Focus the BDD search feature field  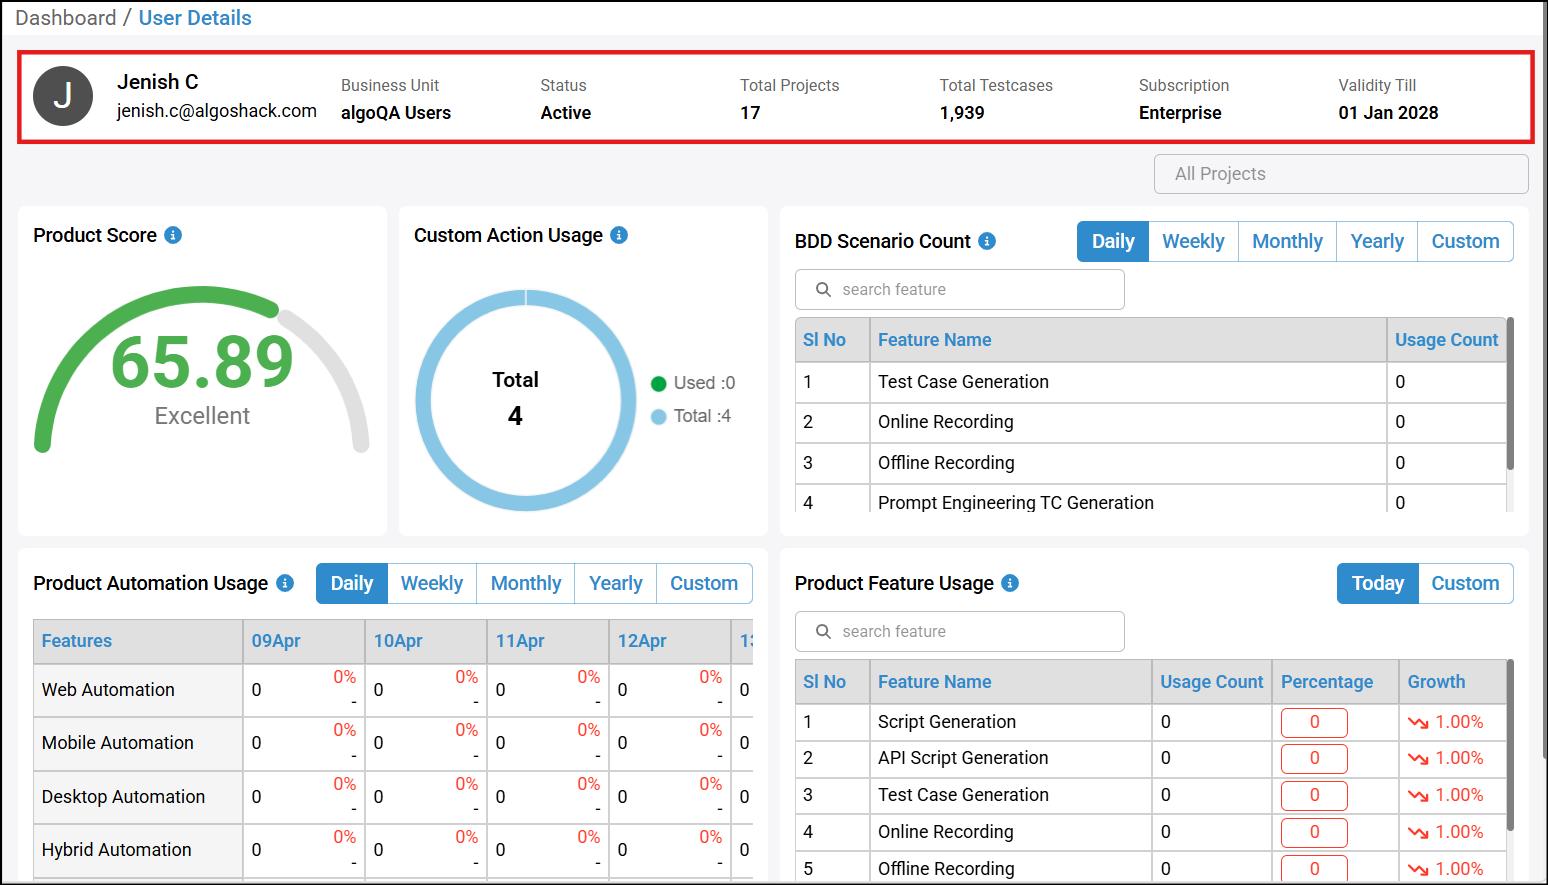(x=960, y=289)
